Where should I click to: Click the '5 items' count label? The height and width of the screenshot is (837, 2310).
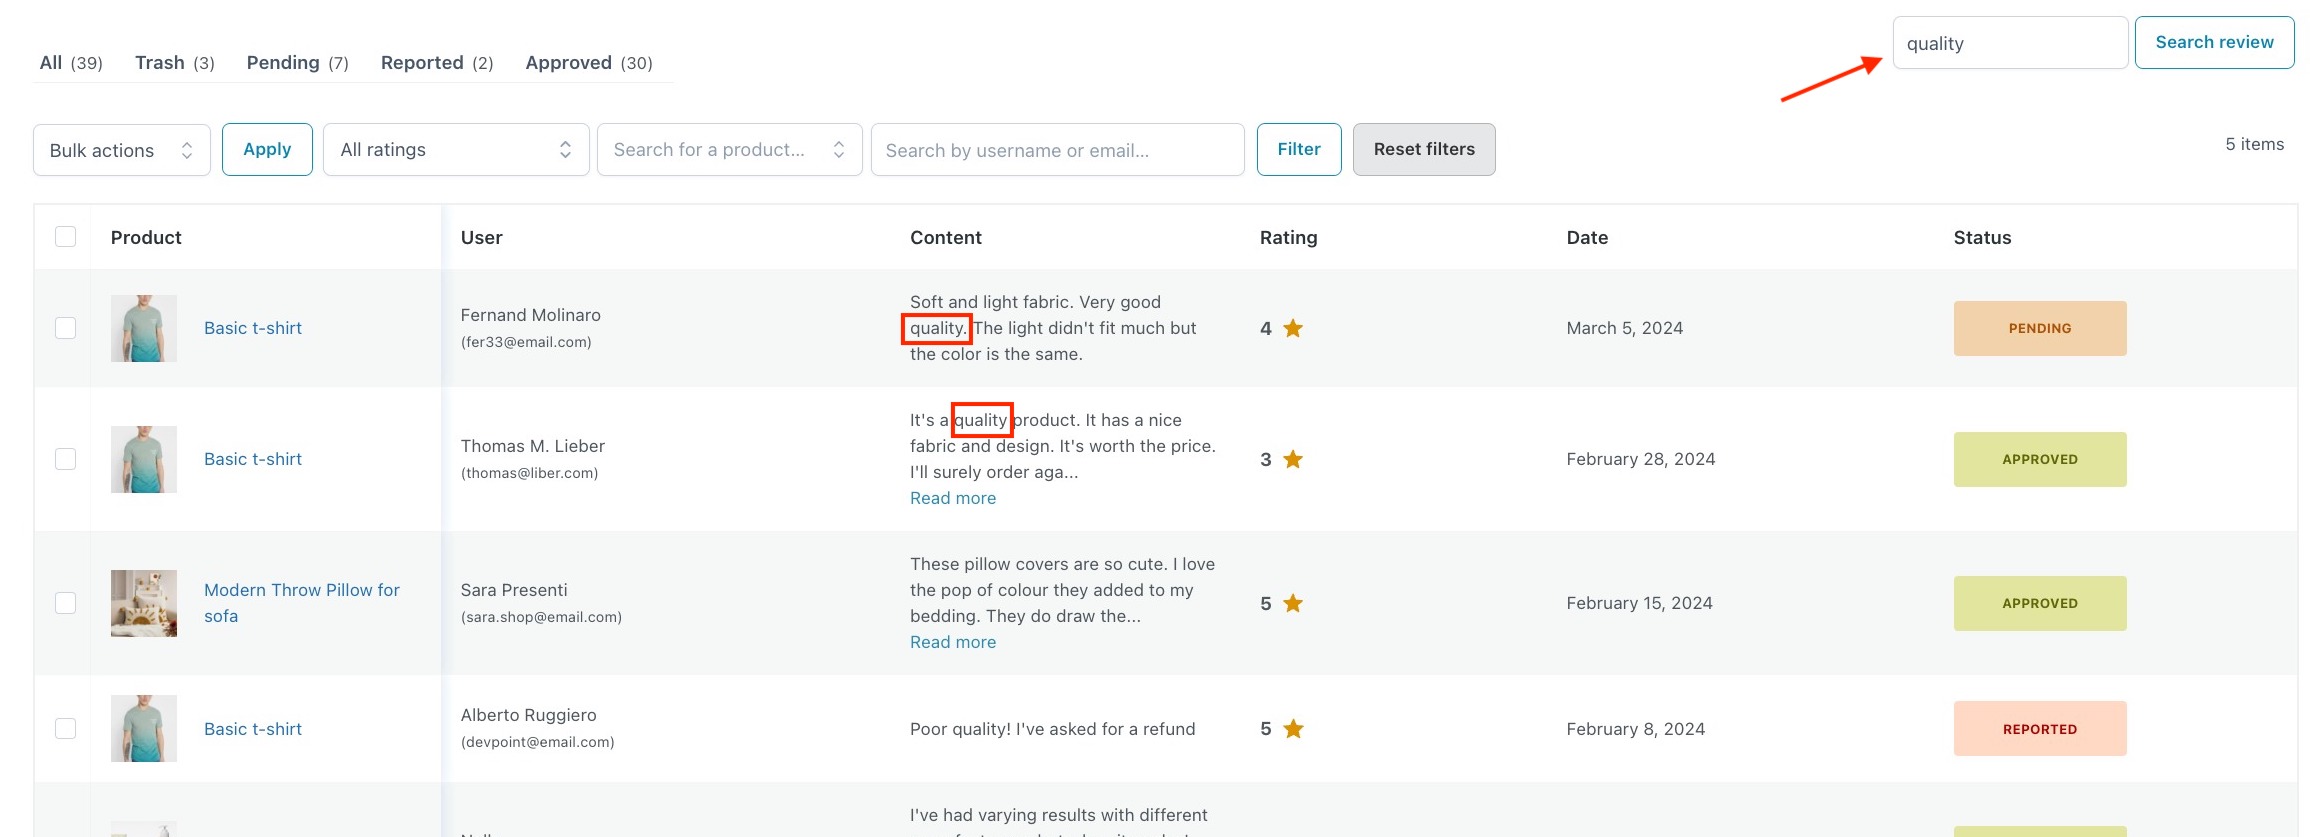click(x=2254, y=144)
